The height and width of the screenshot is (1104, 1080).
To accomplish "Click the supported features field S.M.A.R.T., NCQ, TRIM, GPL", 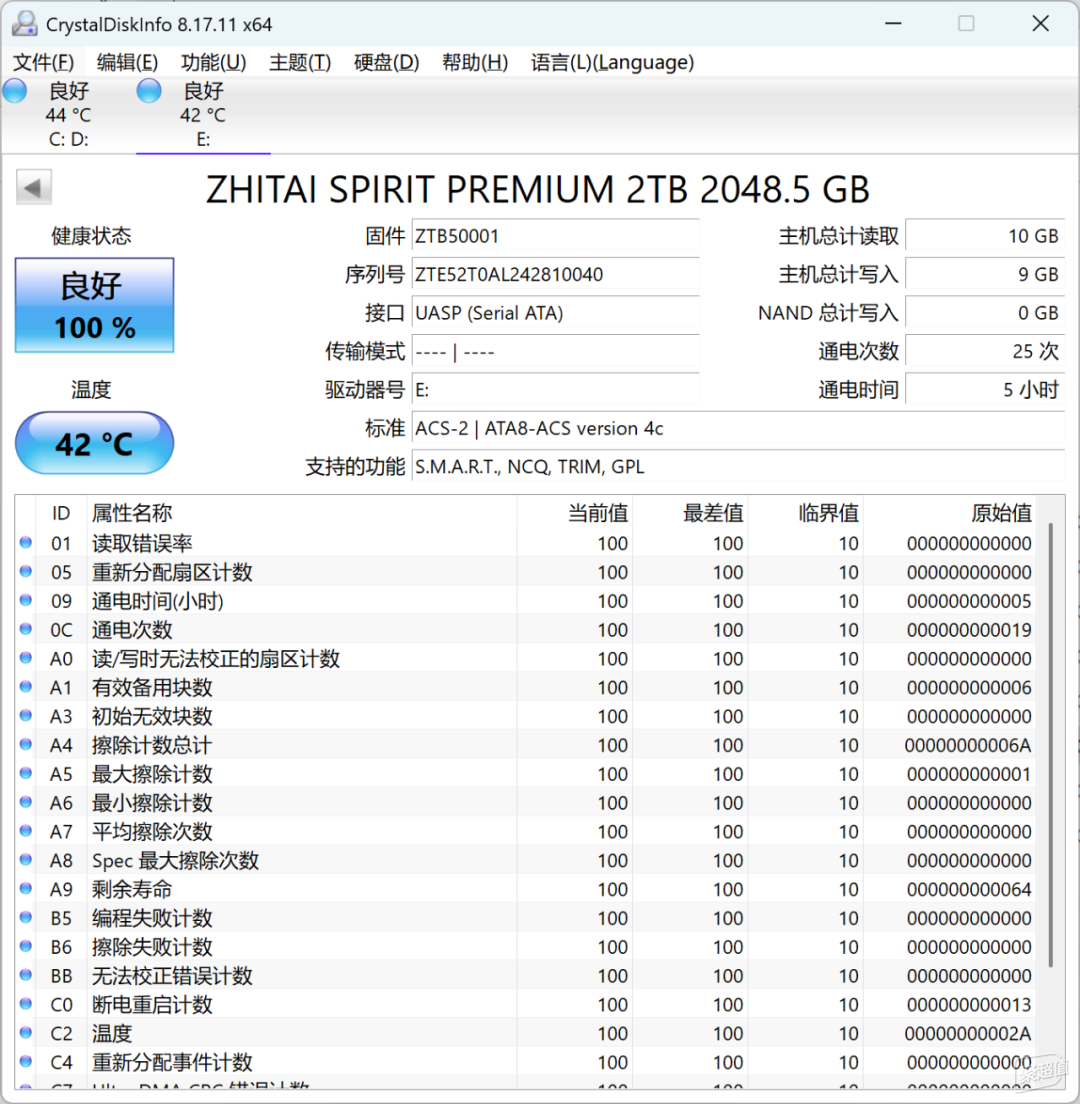I will coord(738,467).
